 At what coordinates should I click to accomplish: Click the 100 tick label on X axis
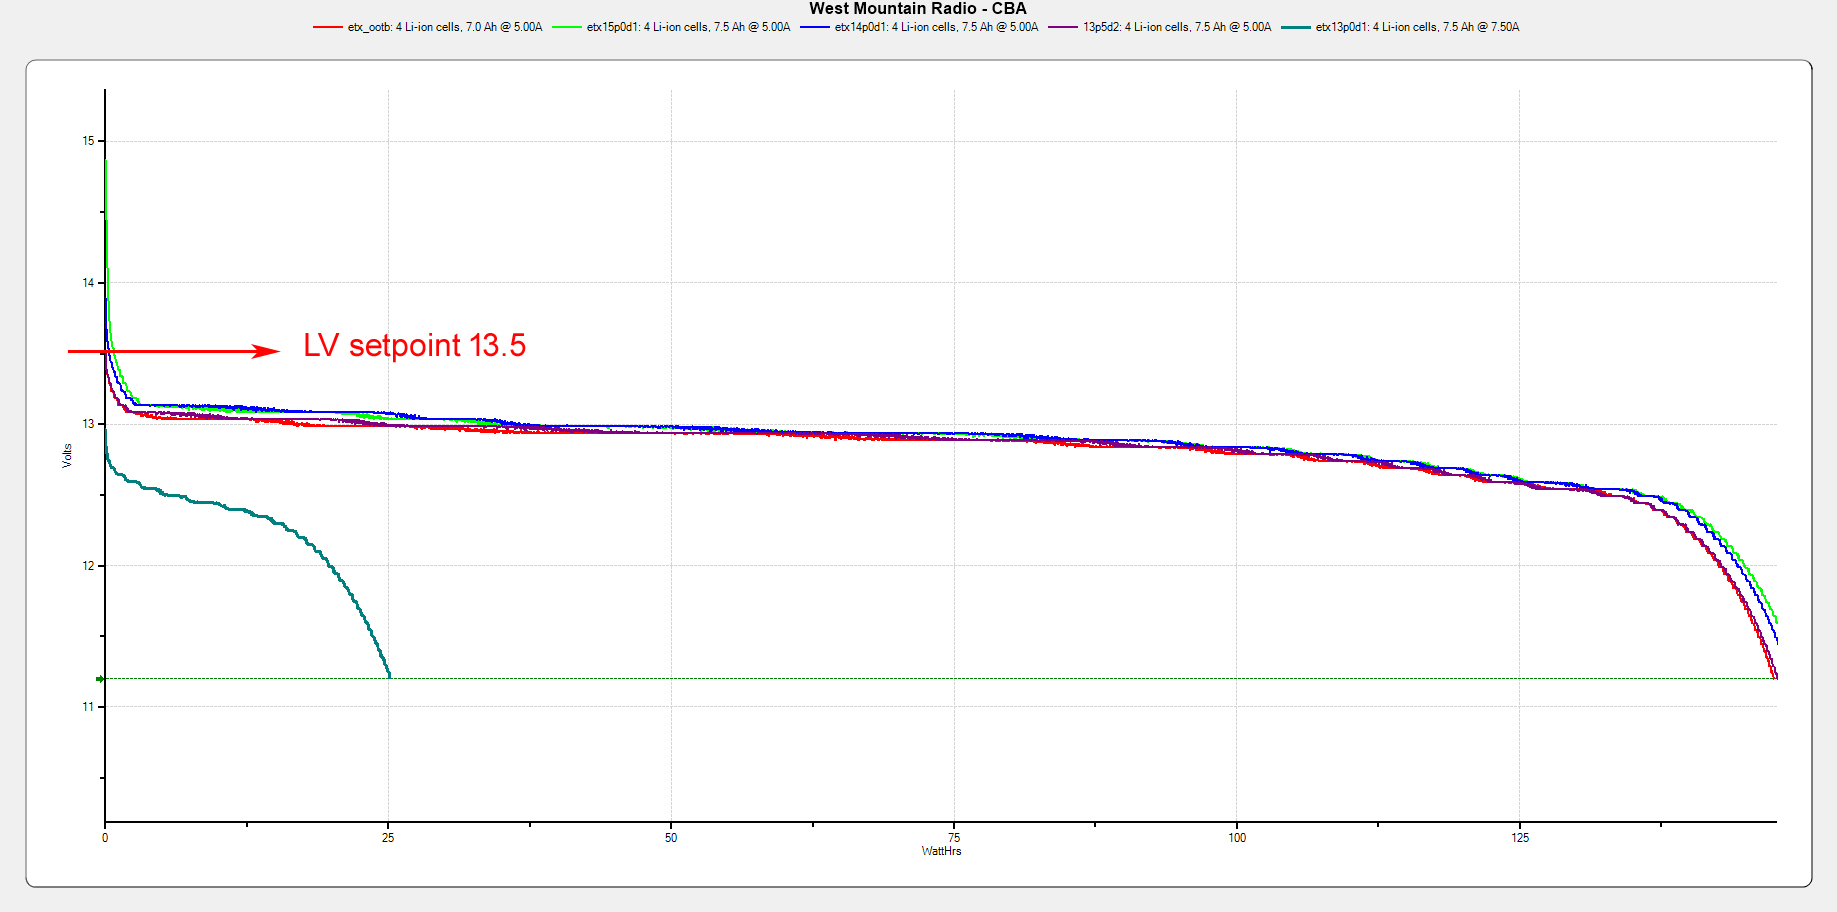[x=1237, y=838]
